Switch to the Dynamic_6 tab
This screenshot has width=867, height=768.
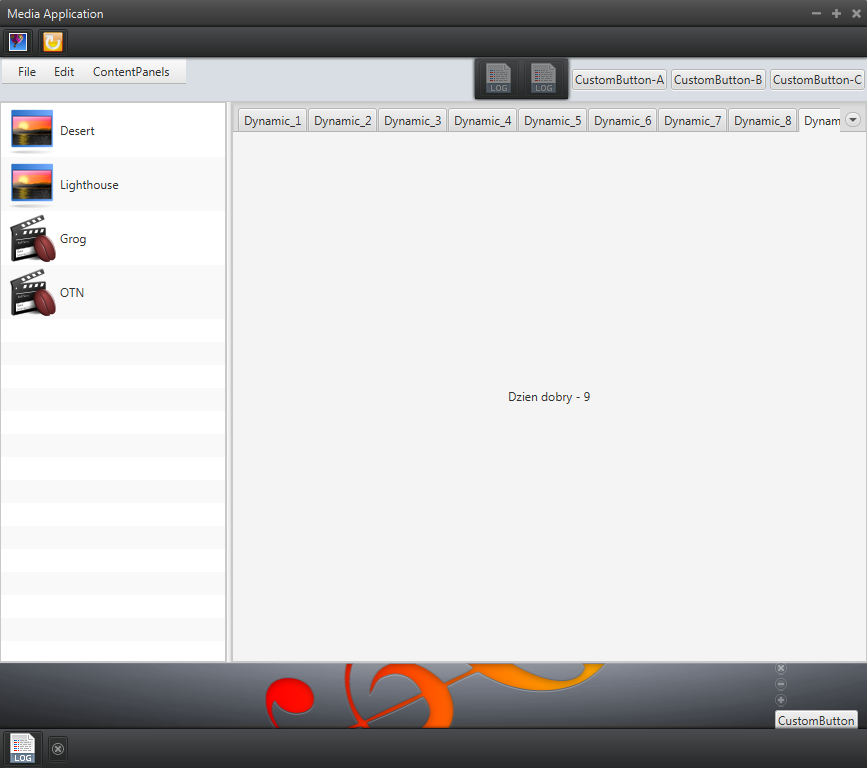pos(623,121)
